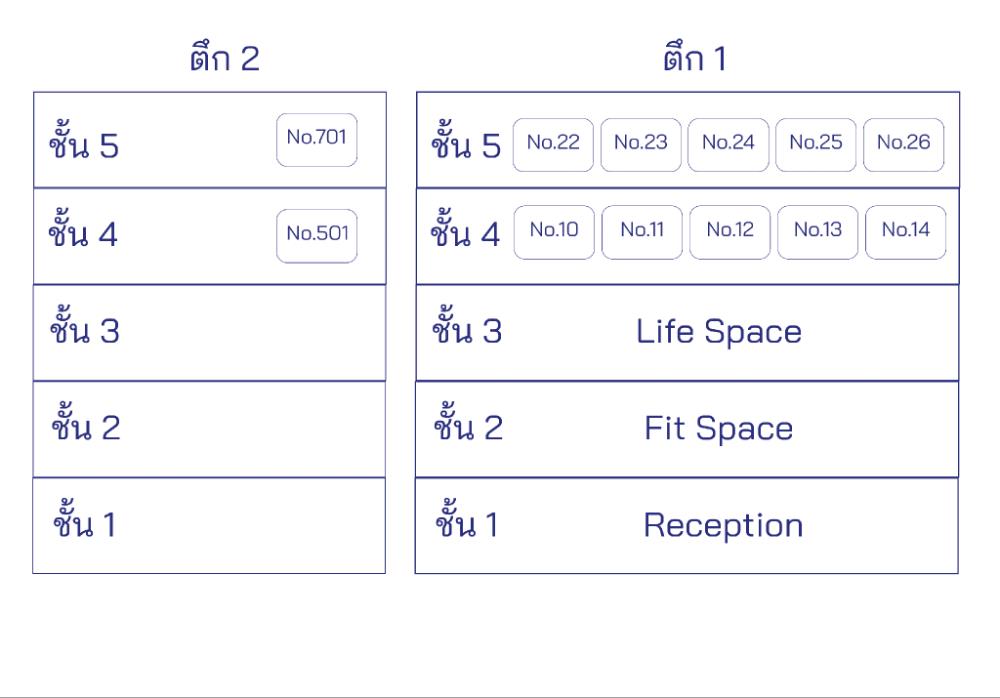Choose room No.12 on floor 4
Image resolution: width=1000 pixels, height=698 pixels.
tap(730, 232)
